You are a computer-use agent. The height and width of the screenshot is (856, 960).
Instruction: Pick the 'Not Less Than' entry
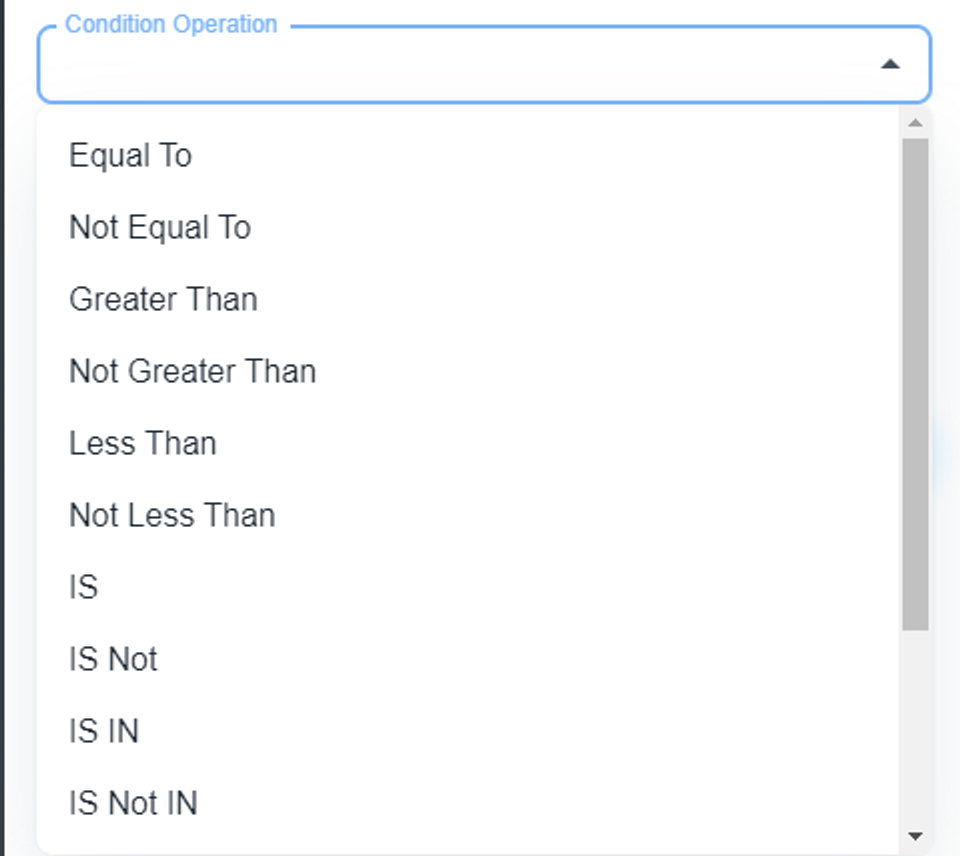coord(172,516)
